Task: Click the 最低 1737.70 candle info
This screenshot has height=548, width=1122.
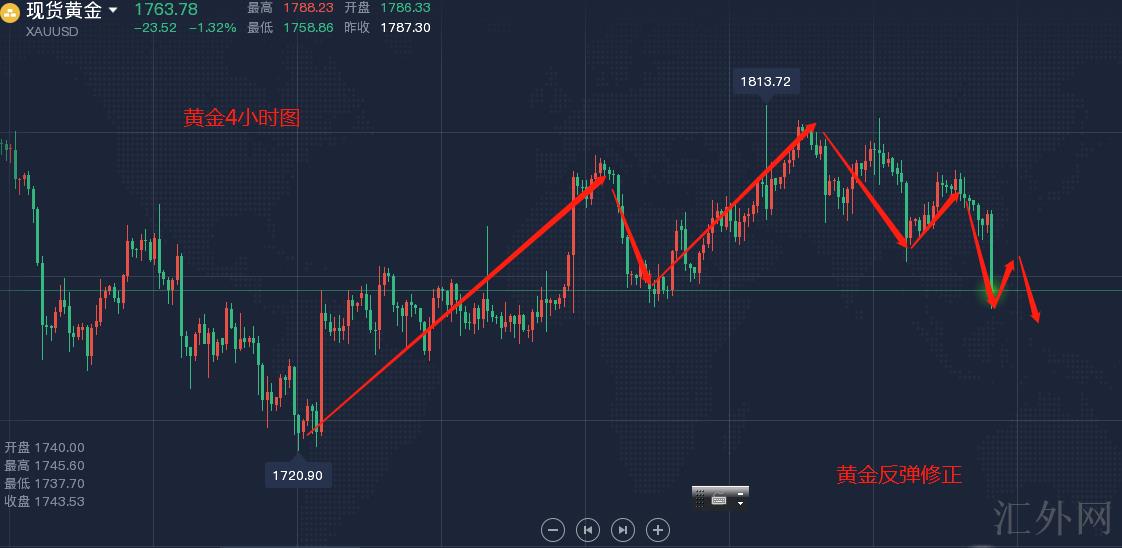Action: tap(44, 484)
